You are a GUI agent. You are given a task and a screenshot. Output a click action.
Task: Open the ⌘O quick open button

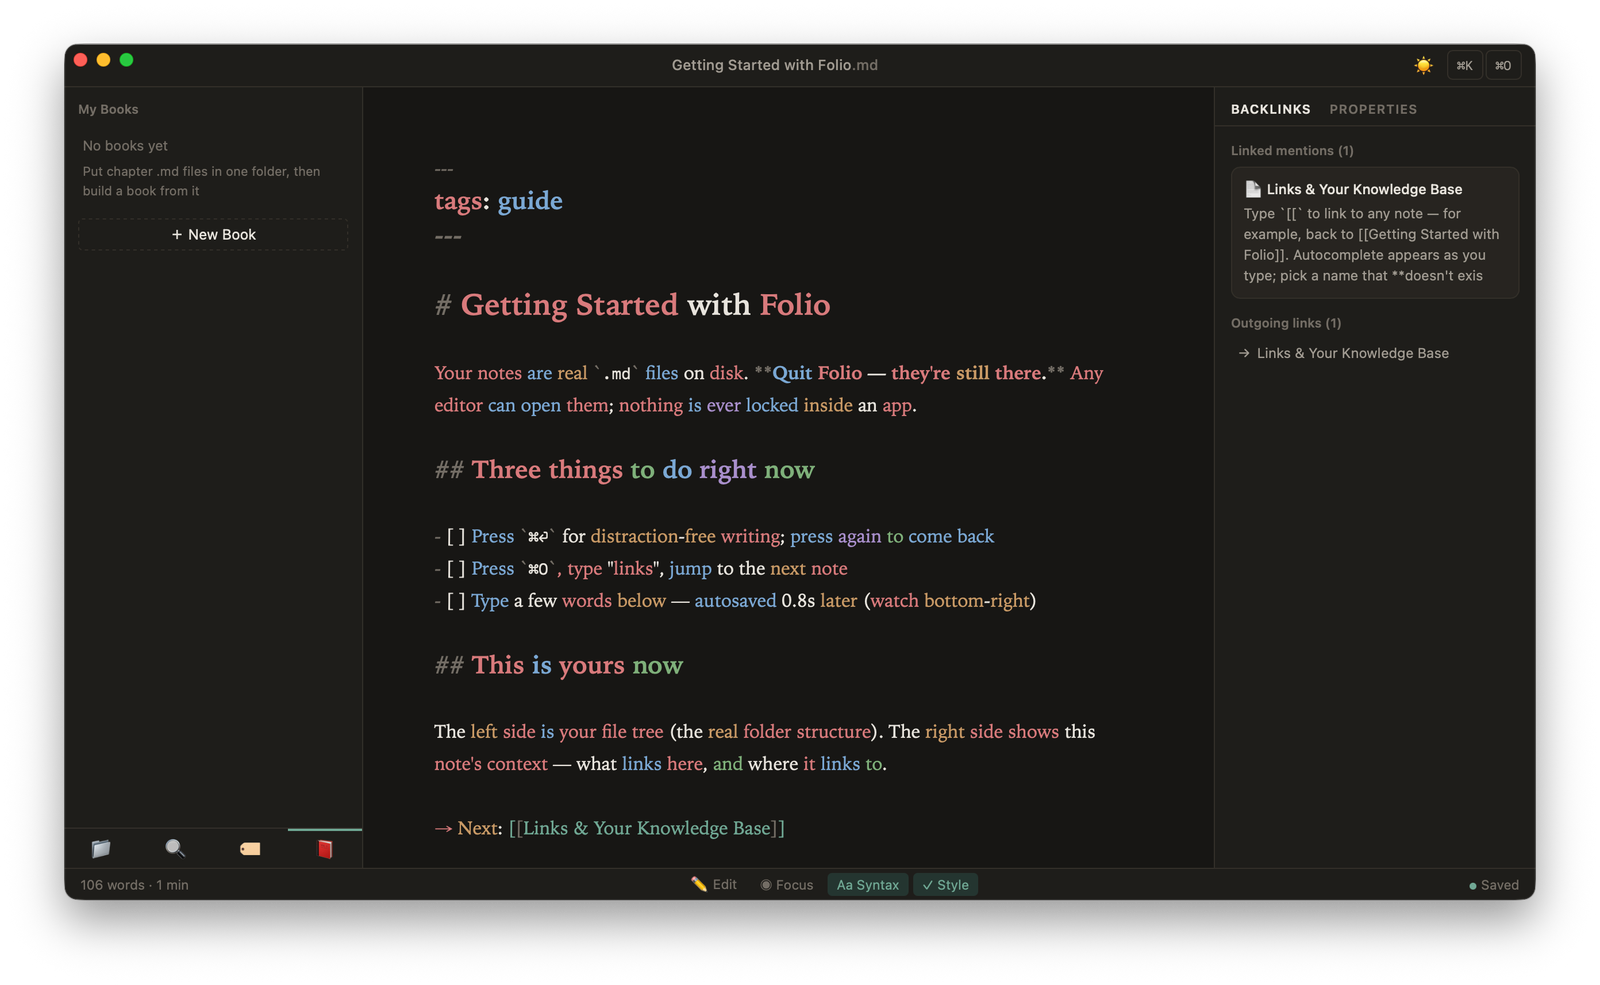coord(1503,65)
